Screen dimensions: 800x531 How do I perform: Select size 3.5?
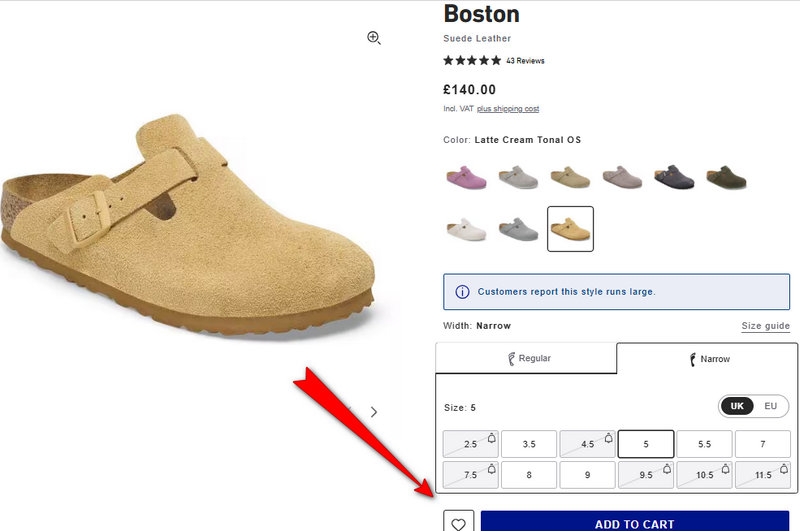tap(529, 444)
